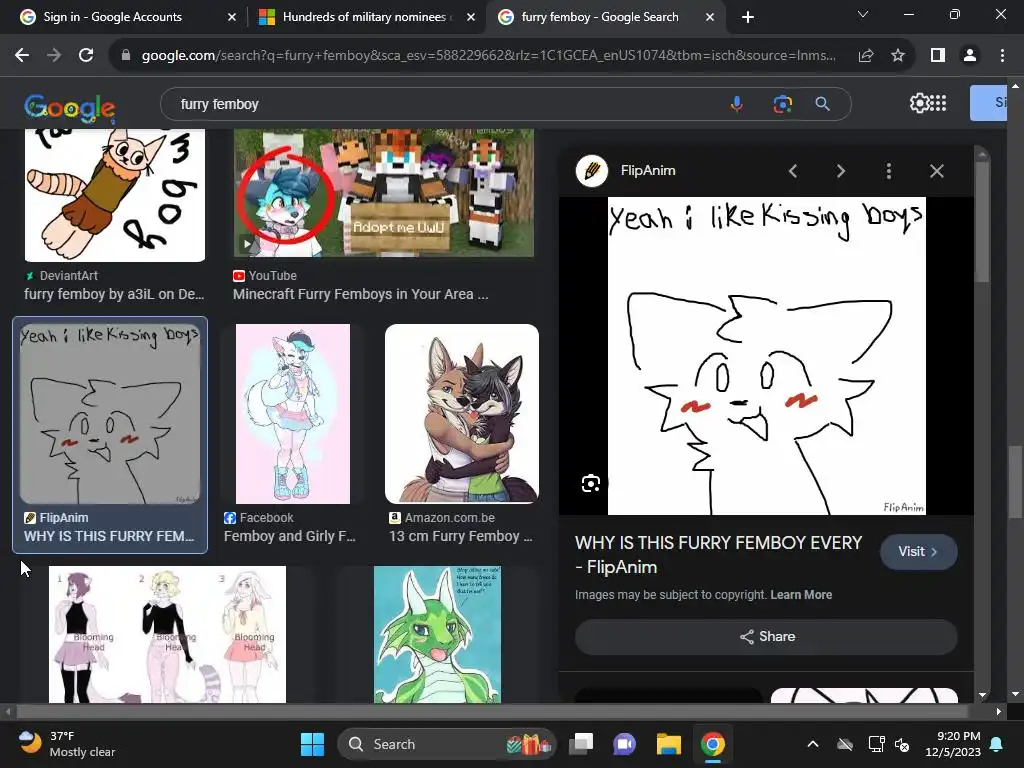Click the Google logo
1024x768 pixels.
[69, 108]
